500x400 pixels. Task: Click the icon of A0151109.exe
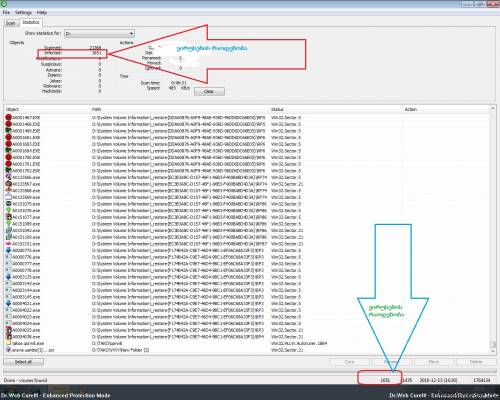pos(8,237)
